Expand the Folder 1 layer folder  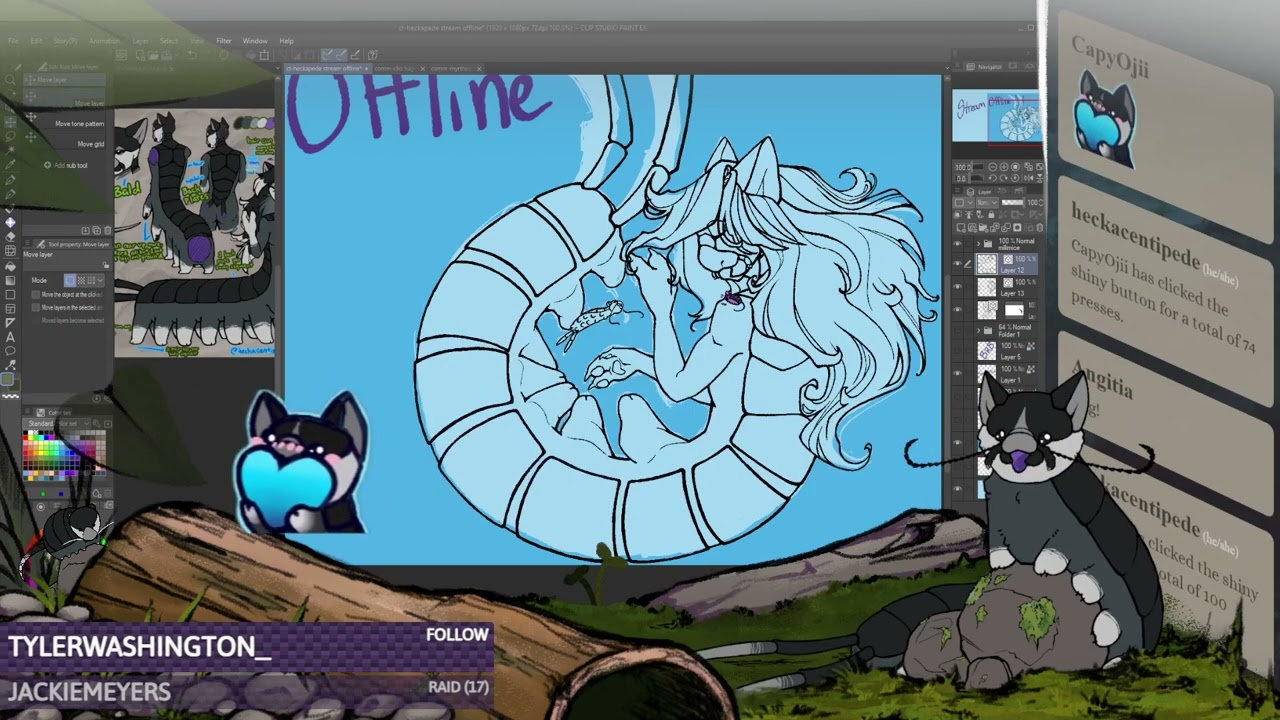pos(978,330)
